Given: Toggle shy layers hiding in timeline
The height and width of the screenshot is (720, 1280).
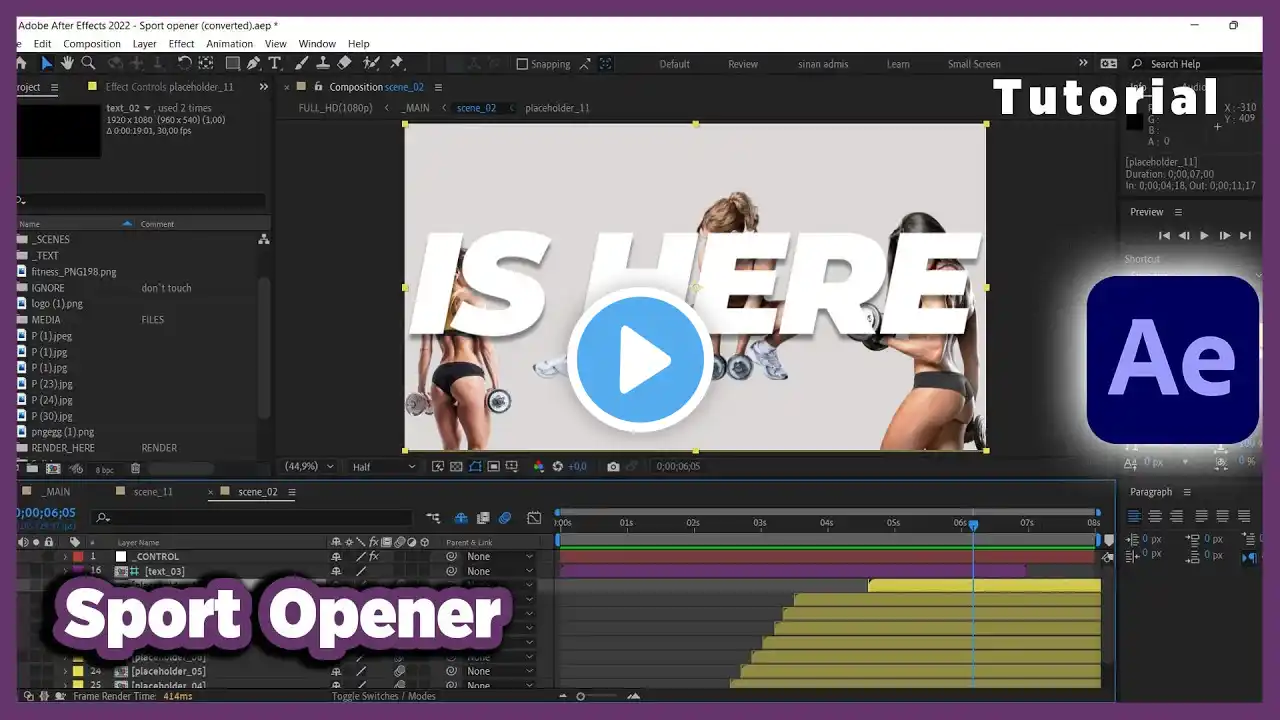Looking at the screenshot, I should [461, 518].
